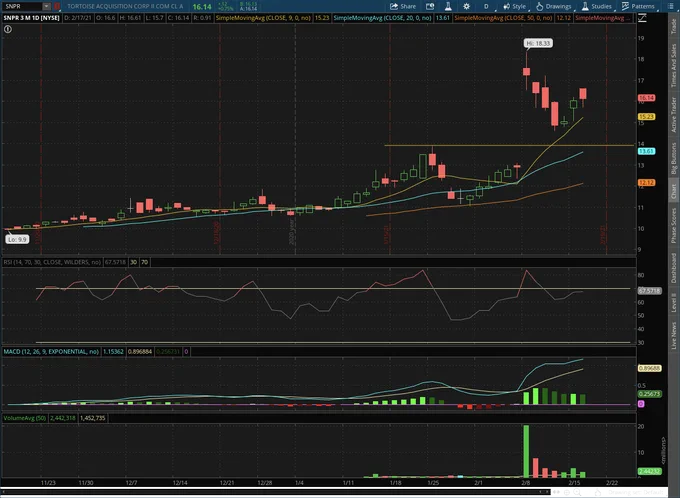Click the red 16.14 last price tag
This screenshot has width=680, height=498.
pyautogui.click(x=646, y=98)
